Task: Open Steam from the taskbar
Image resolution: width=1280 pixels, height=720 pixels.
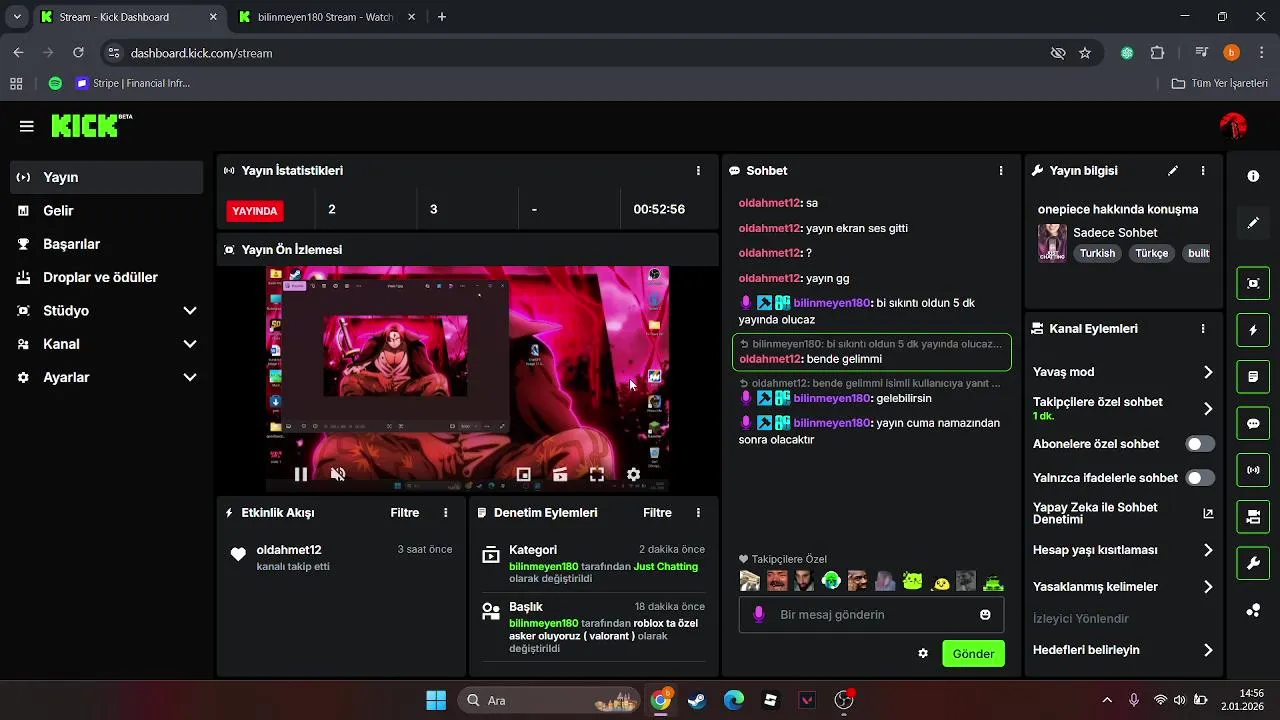Action: [x=697, y=700]
